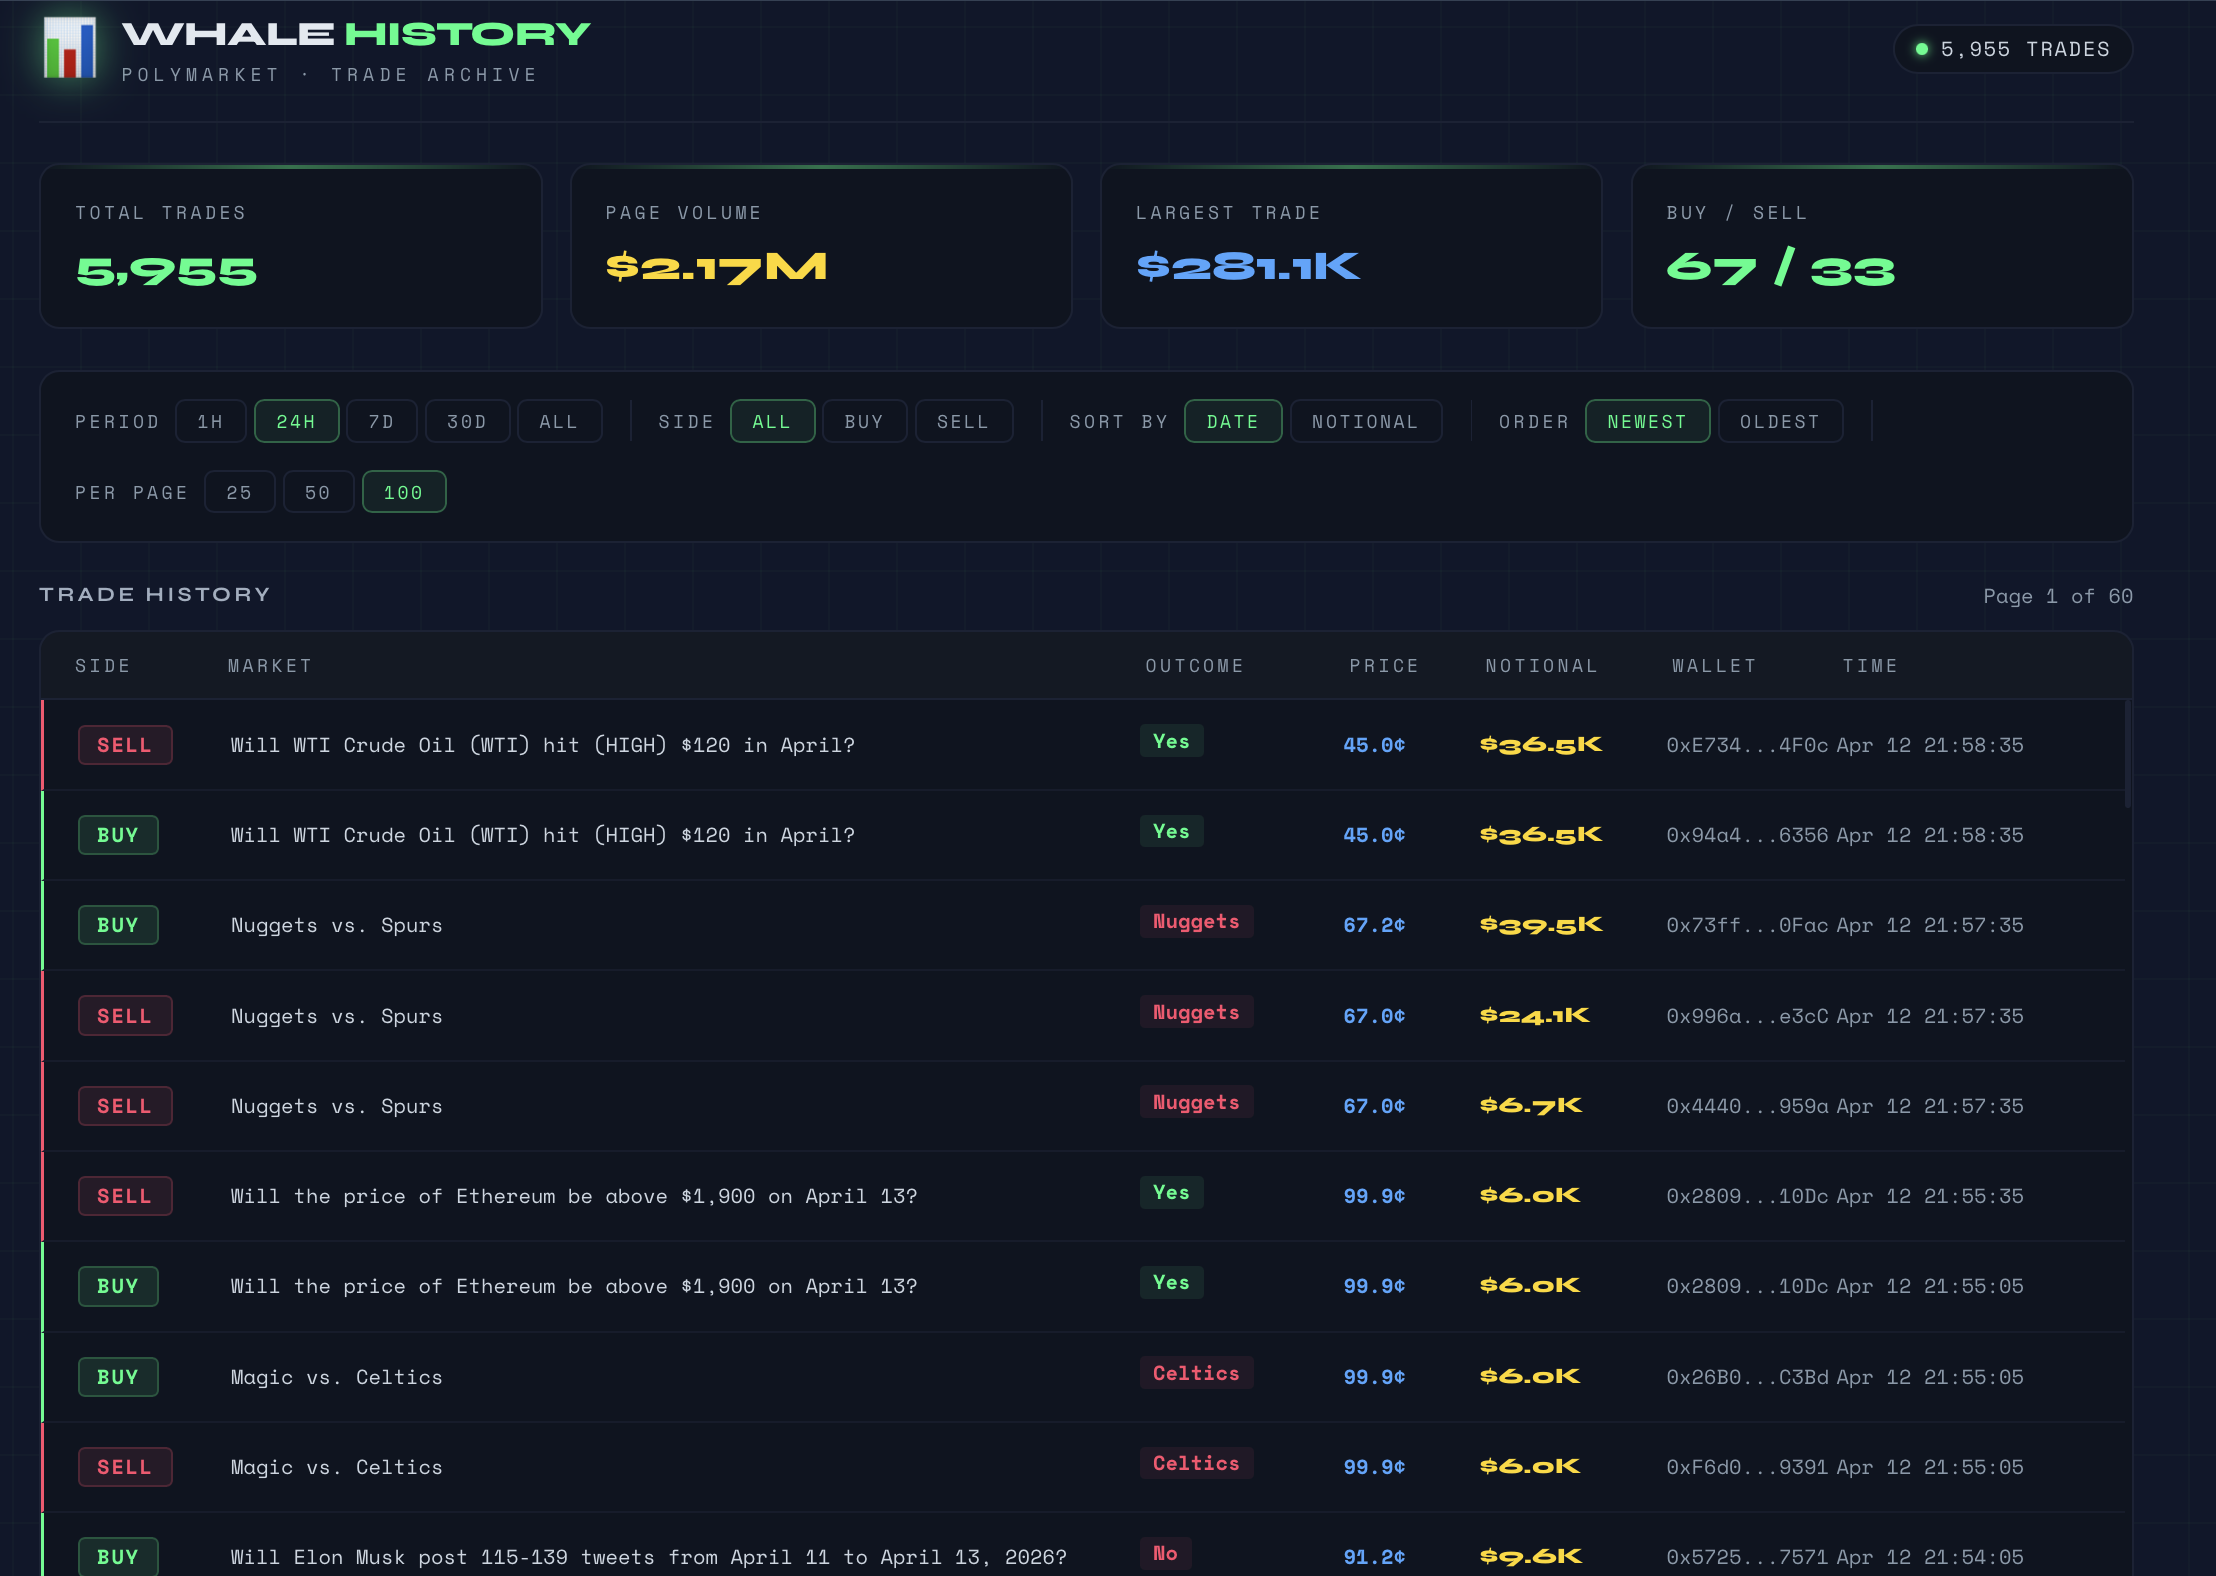Viewport: 2216px width, 1576px height.
Task: Click SELL tag on the $24.1K Nuggets row
Action: 125,1016
